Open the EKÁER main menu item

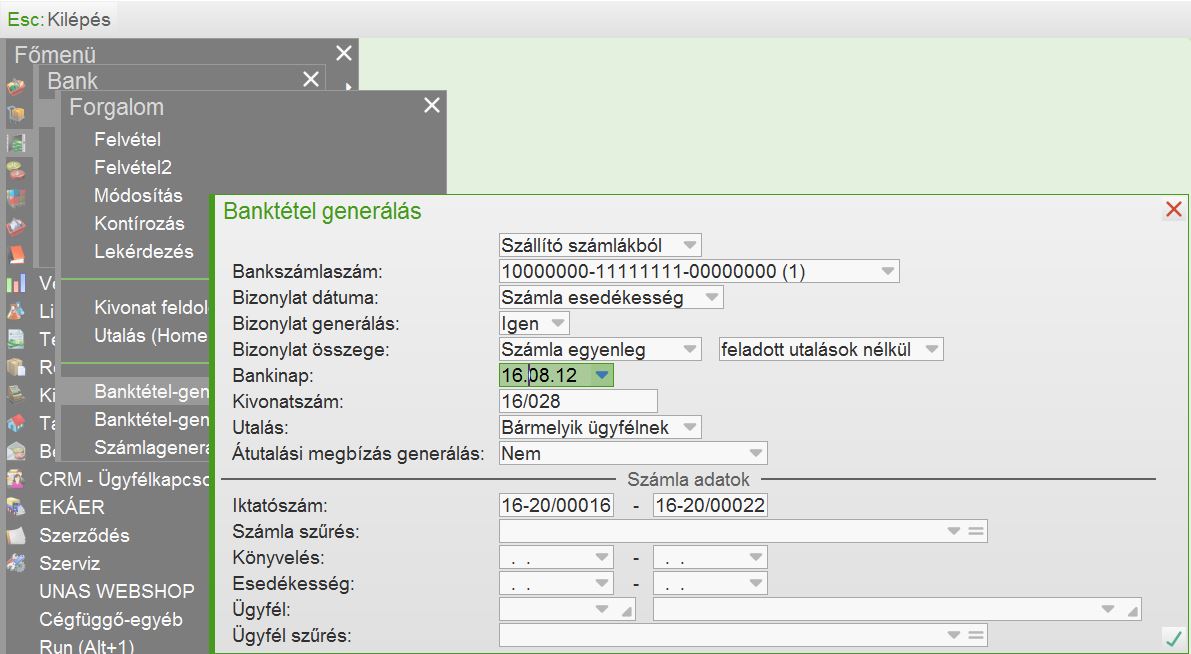point(72,507)
